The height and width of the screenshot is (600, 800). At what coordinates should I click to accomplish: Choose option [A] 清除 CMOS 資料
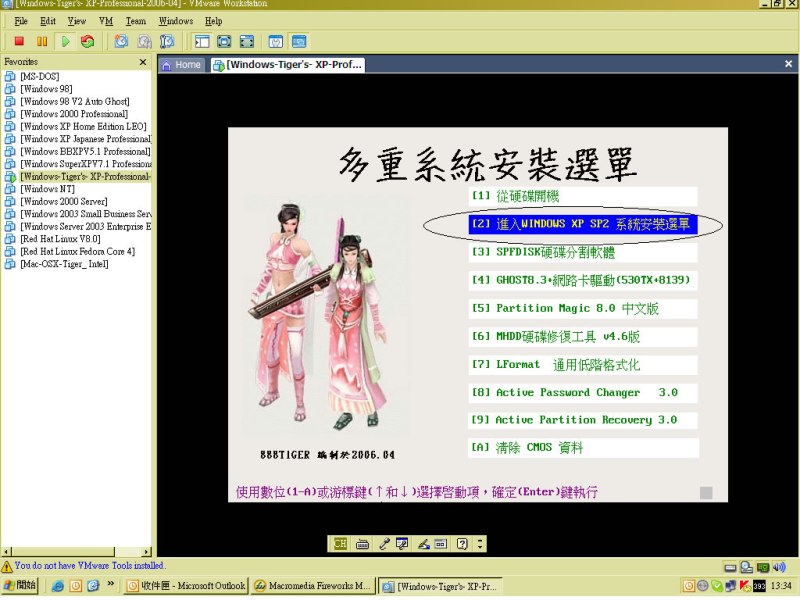point(583,447)
